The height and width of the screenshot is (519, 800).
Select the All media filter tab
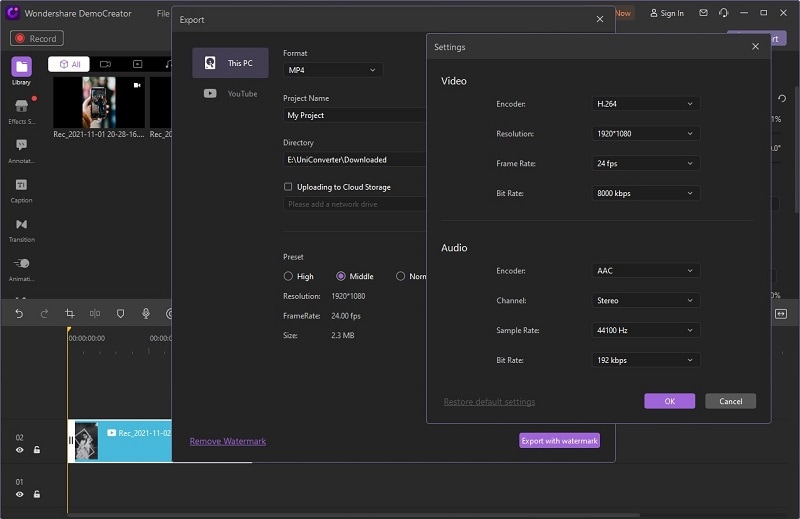pyautogui.click(x=69, y=64)
